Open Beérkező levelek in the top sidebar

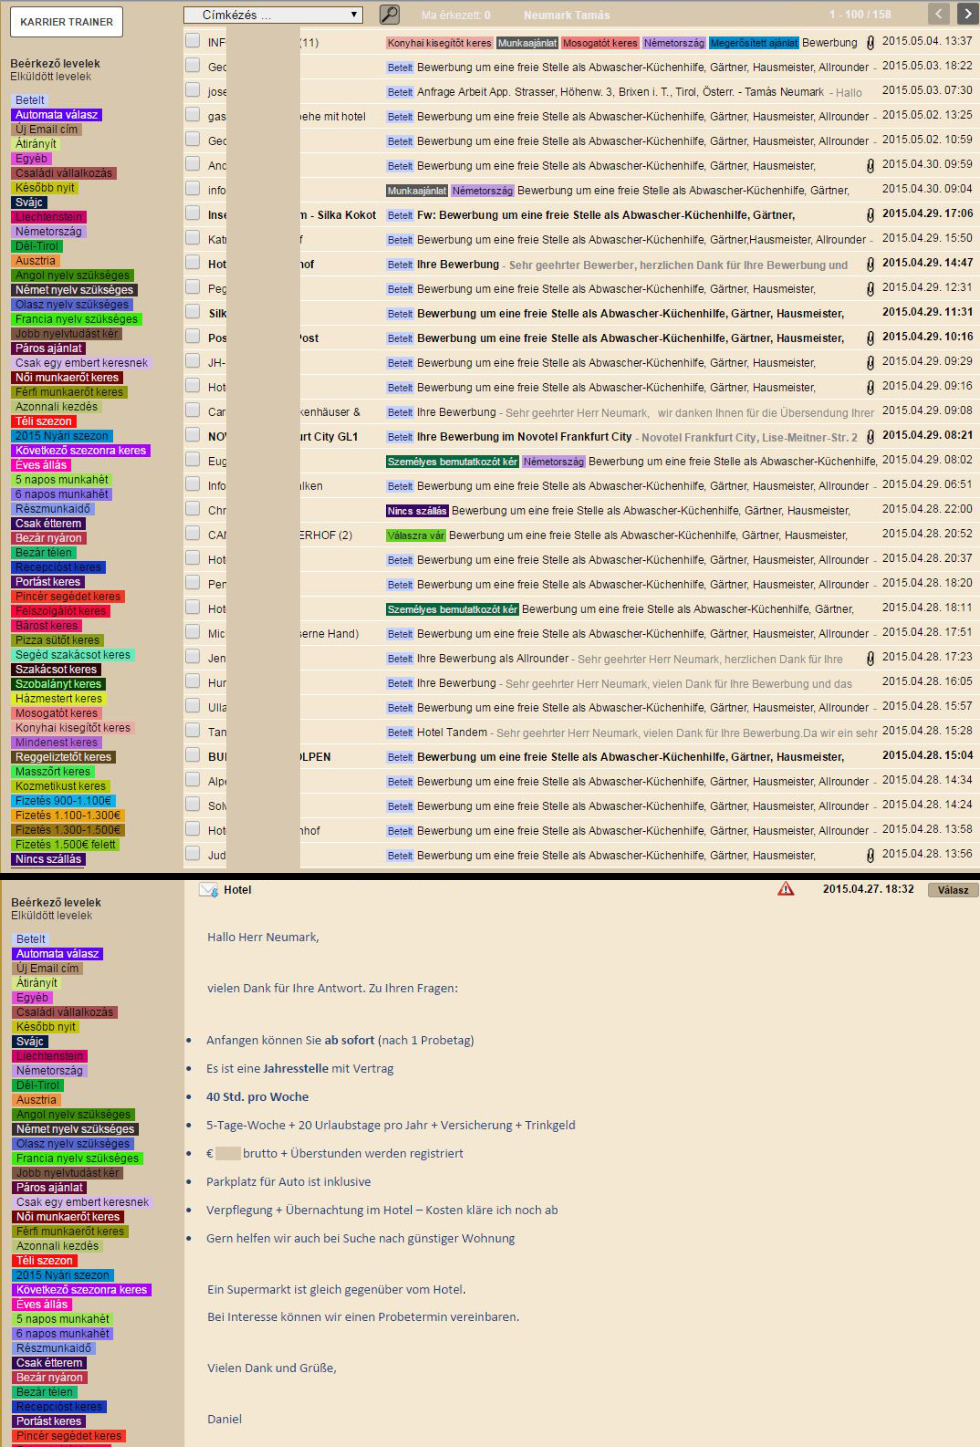[55, 63]
